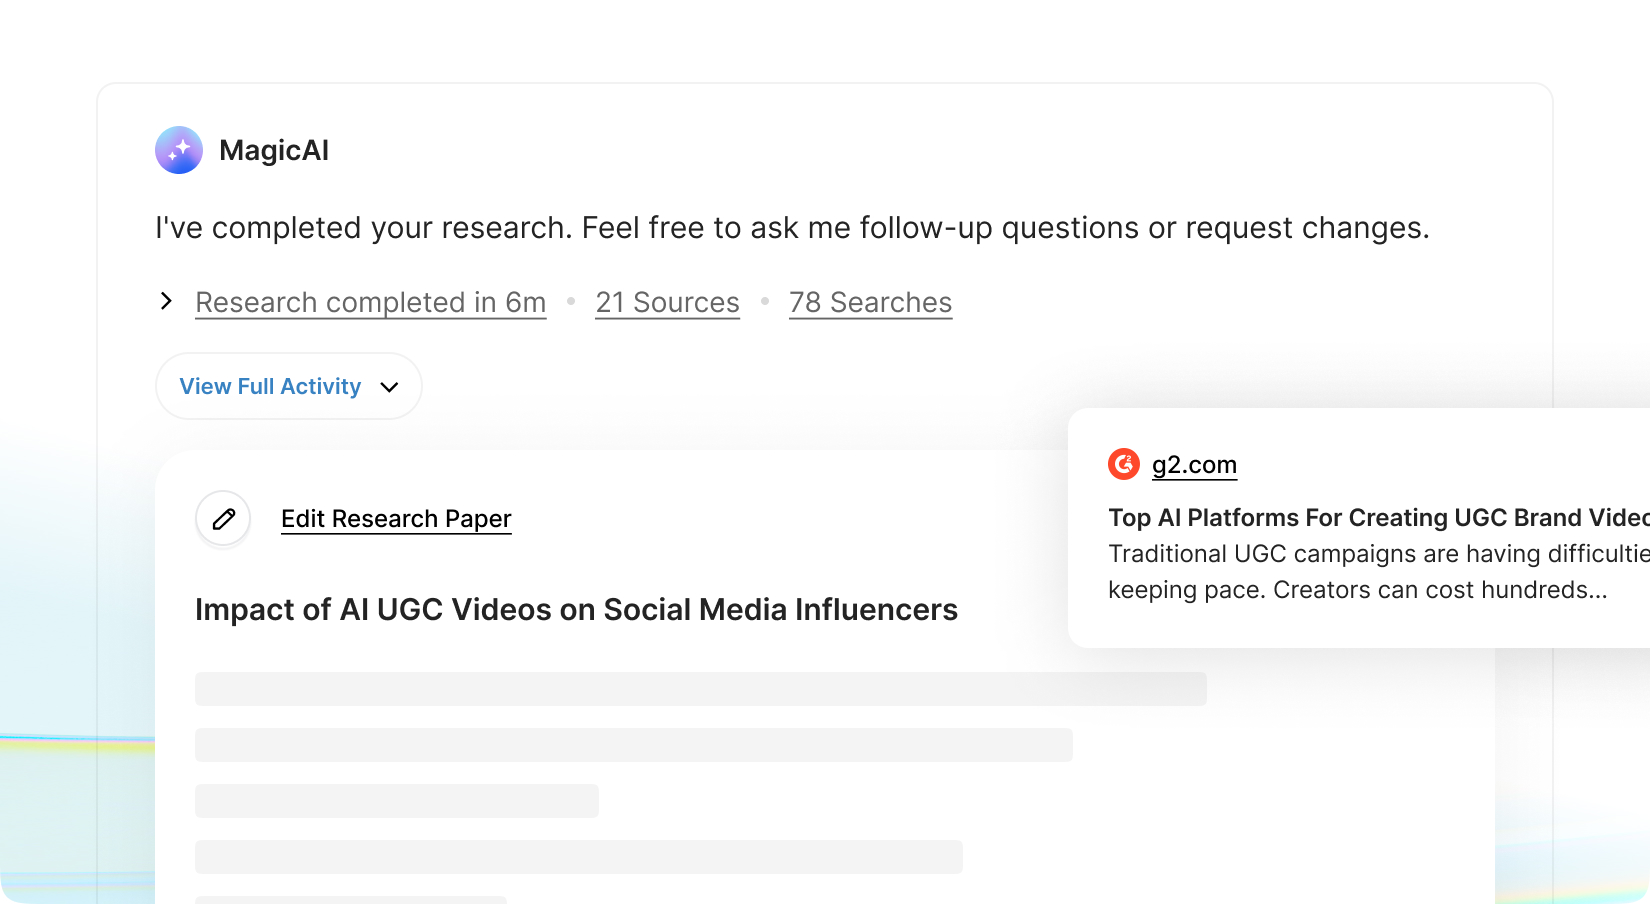The height and width of the screenshot is (904, 1650).
Task: Click the first placeholder line of the paper
Action: tap(700, 689)
